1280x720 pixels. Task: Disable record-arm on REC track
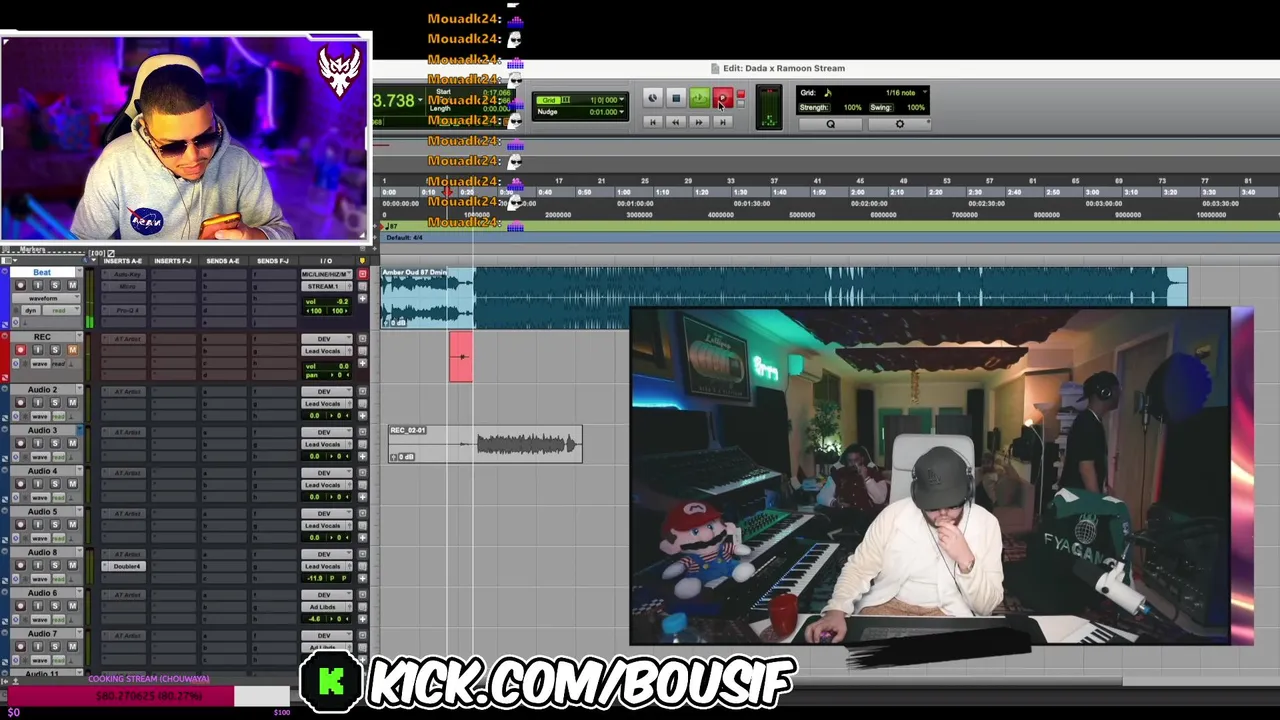tap(20, 350)
